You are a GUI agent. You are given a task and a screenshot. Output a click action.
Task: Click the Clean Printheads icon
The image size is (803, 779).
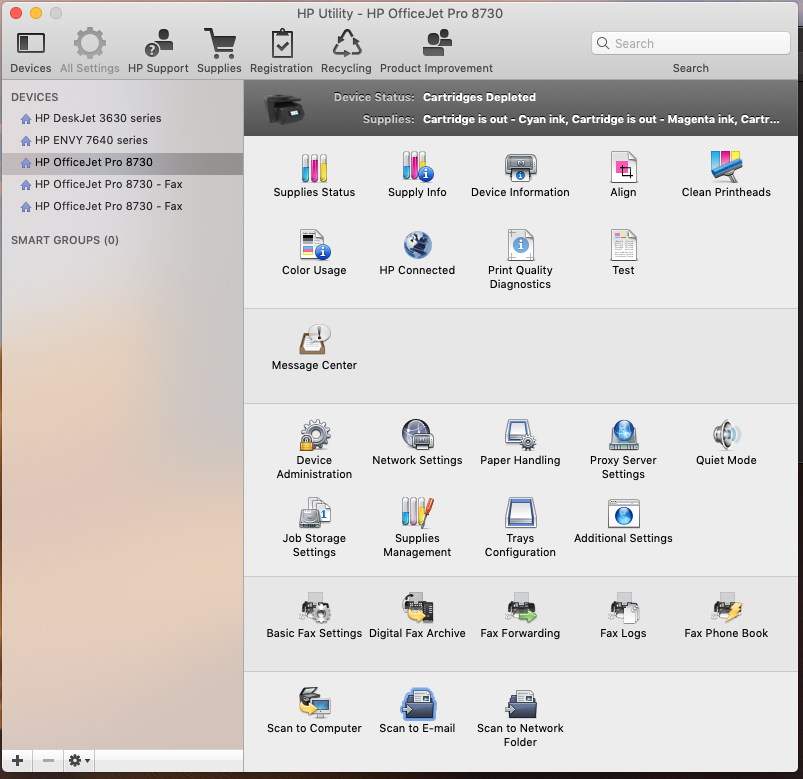pos(726,167)
